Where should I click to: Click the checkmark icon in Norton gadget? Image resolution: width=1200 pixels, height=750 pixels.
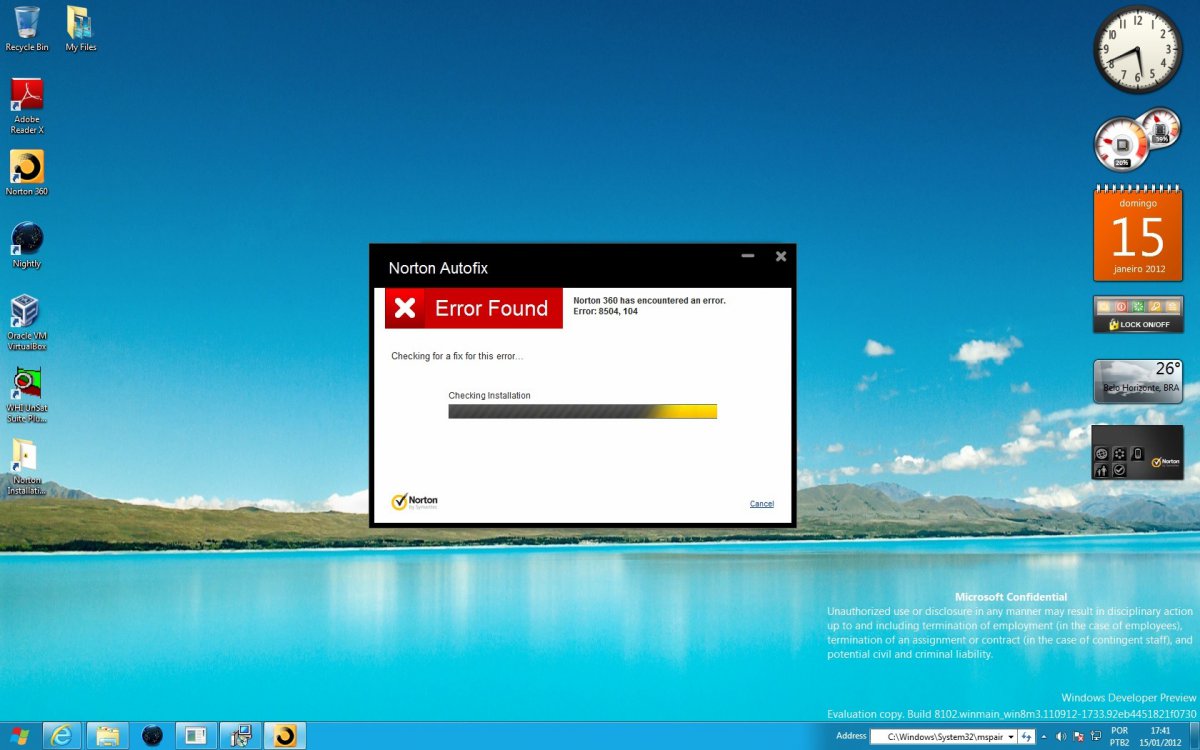coord(1120,469)
